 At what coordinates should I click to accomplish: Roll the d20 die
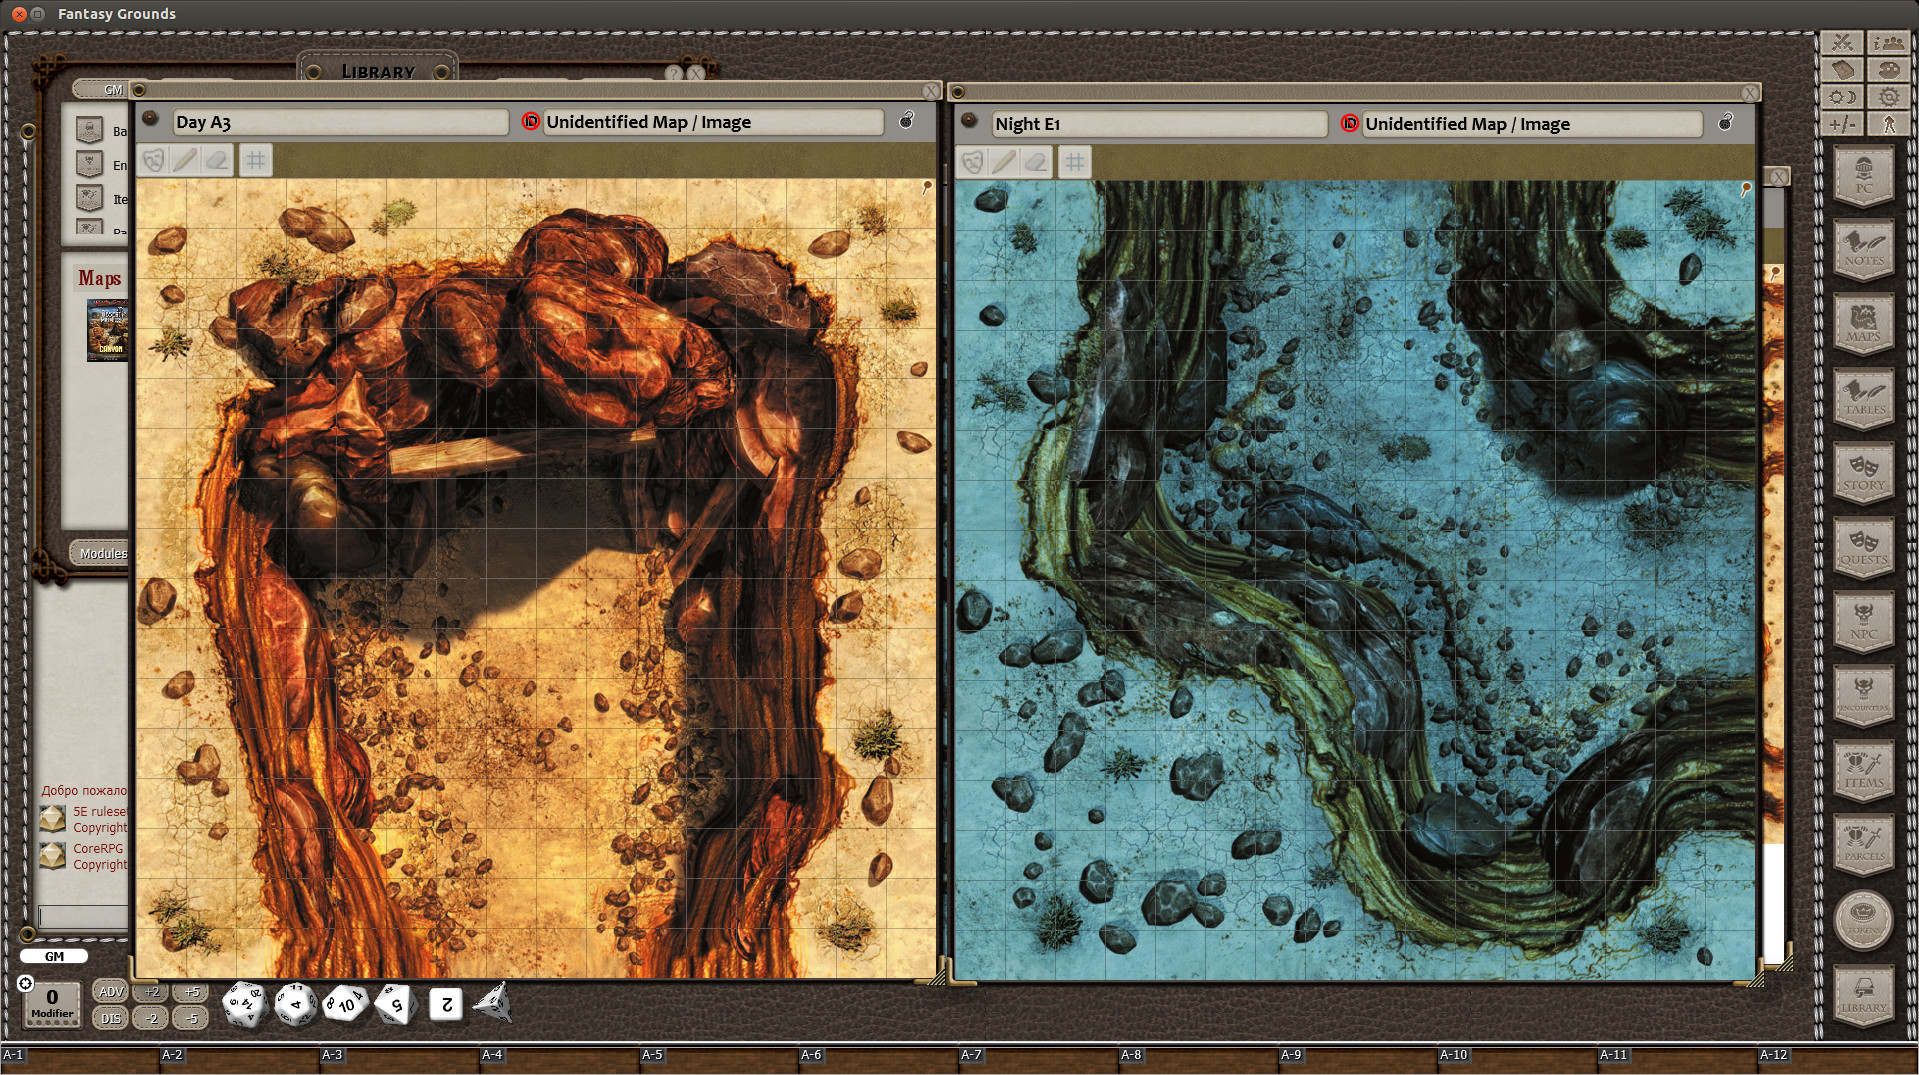point(243,1004)
